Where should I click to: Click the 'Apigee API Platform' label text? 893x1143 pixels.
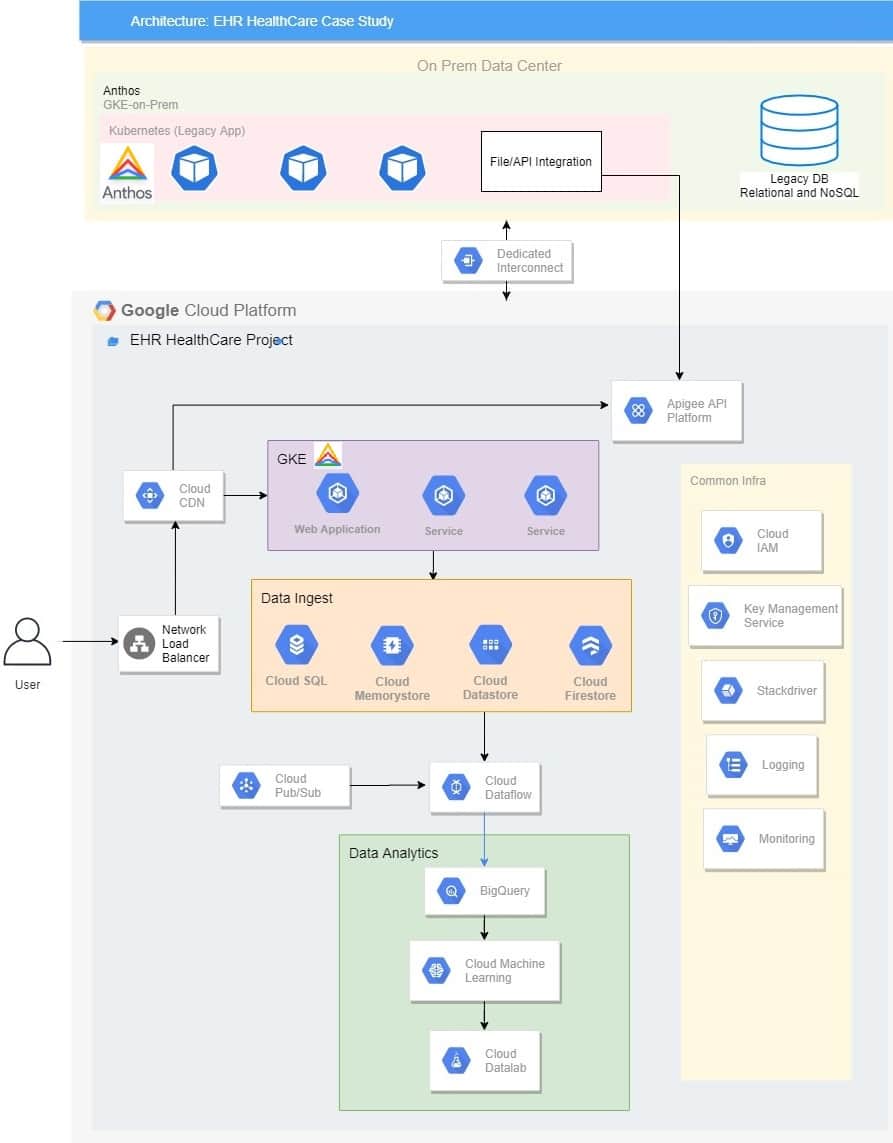tap(697, 410)
